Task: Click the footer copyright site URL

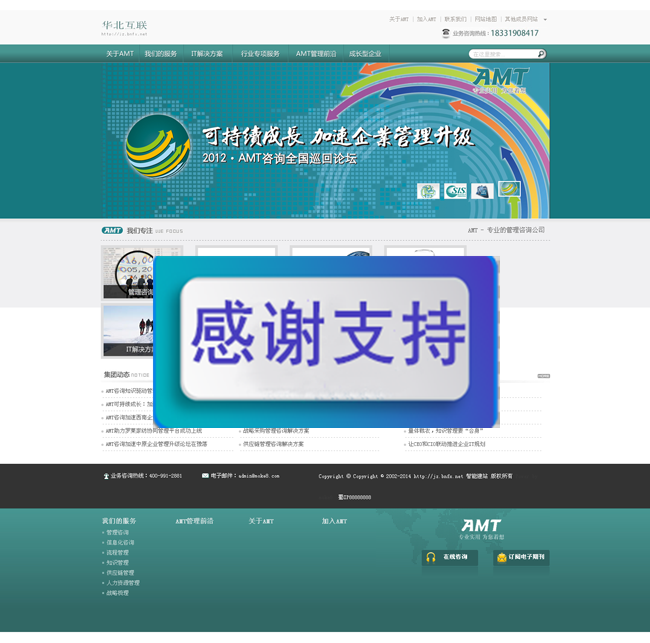Action: click(438, 476)
